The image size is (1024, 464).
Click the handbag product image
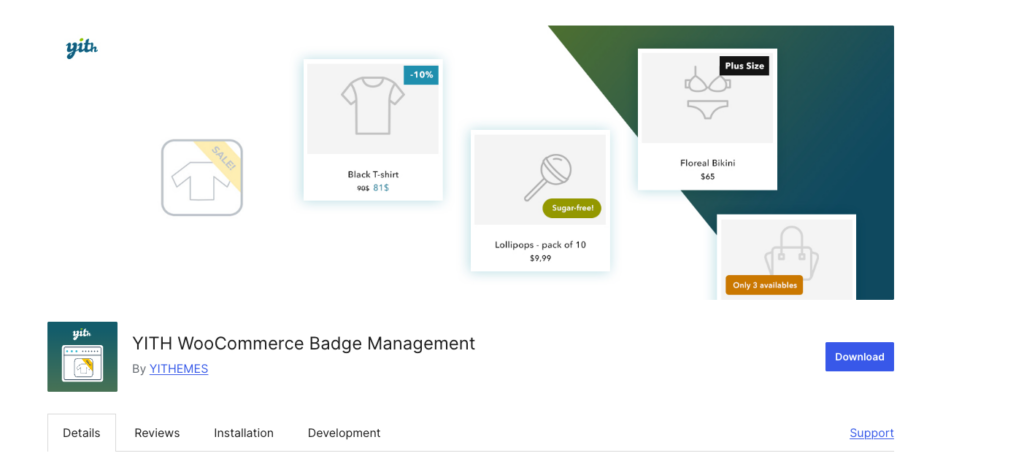tap(786, 259)
